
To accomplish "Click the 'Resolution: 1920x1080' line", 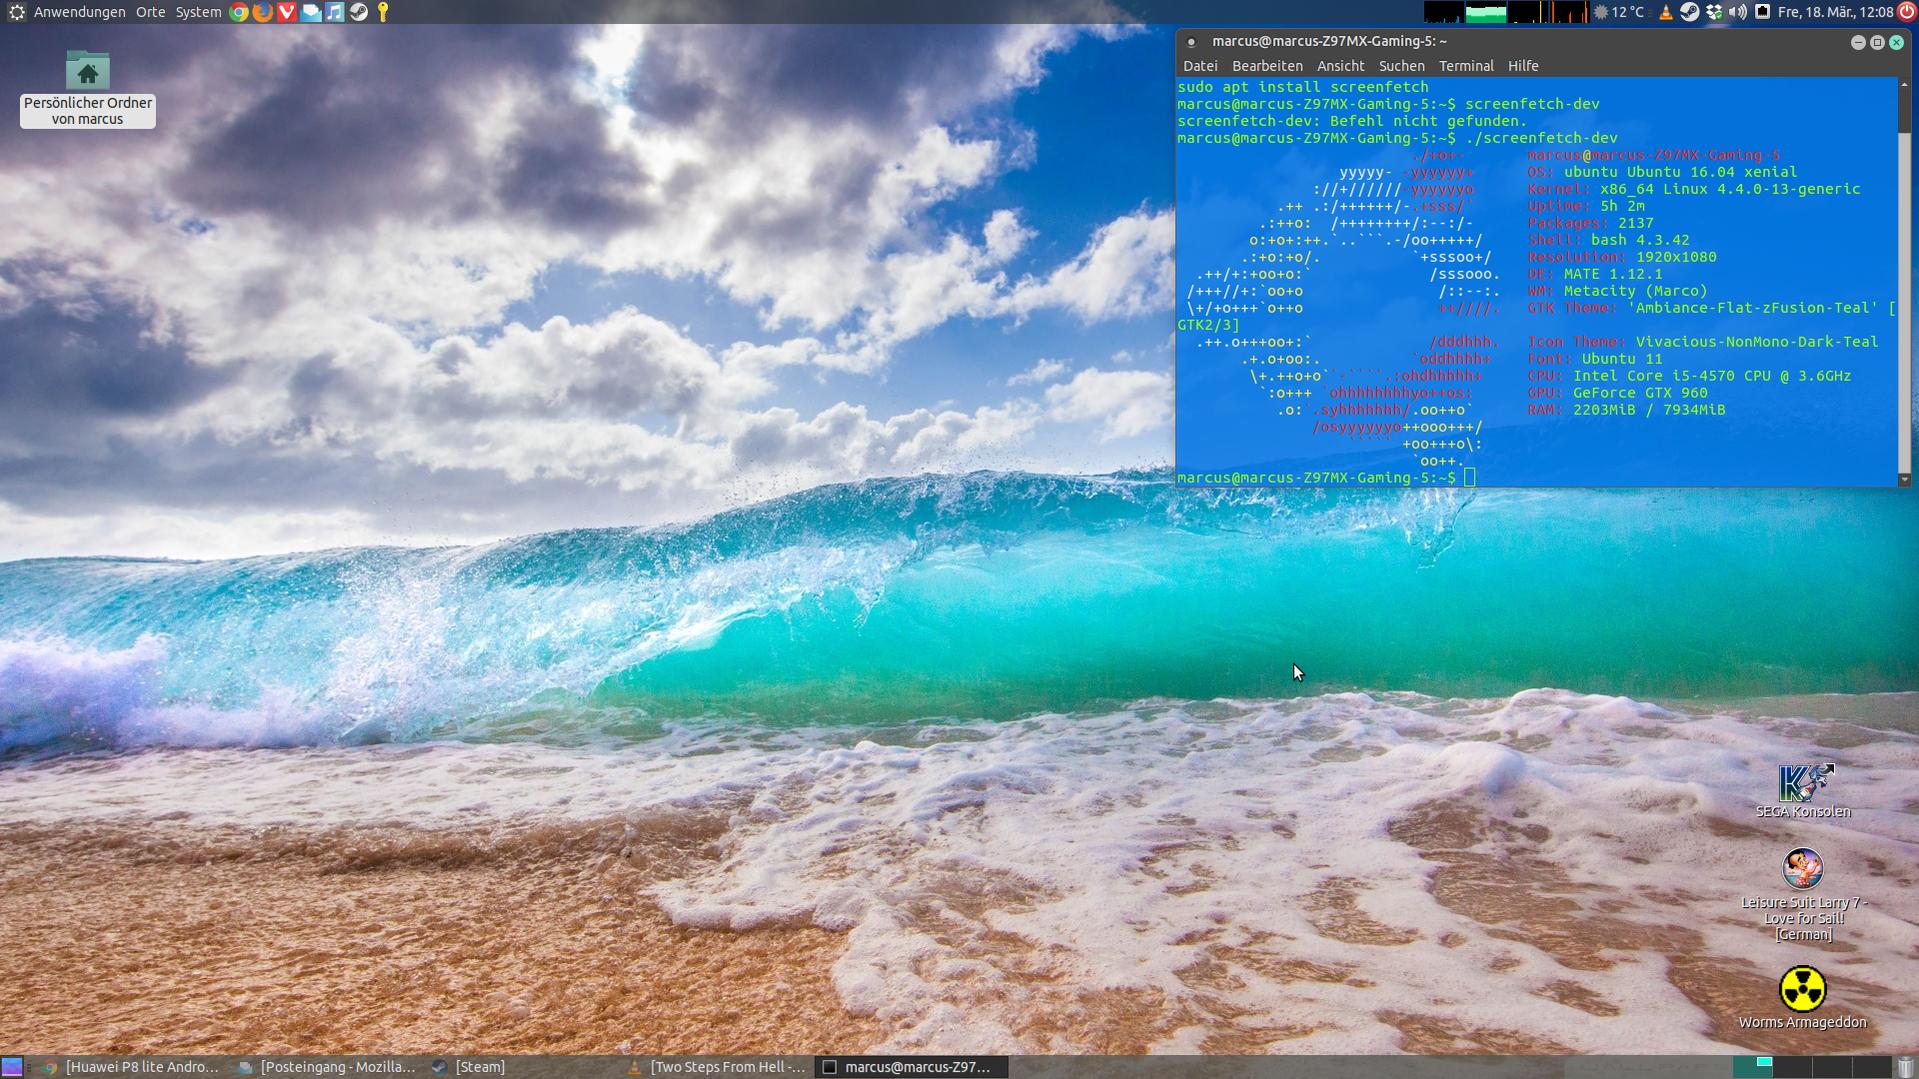I will point(1622,257).
